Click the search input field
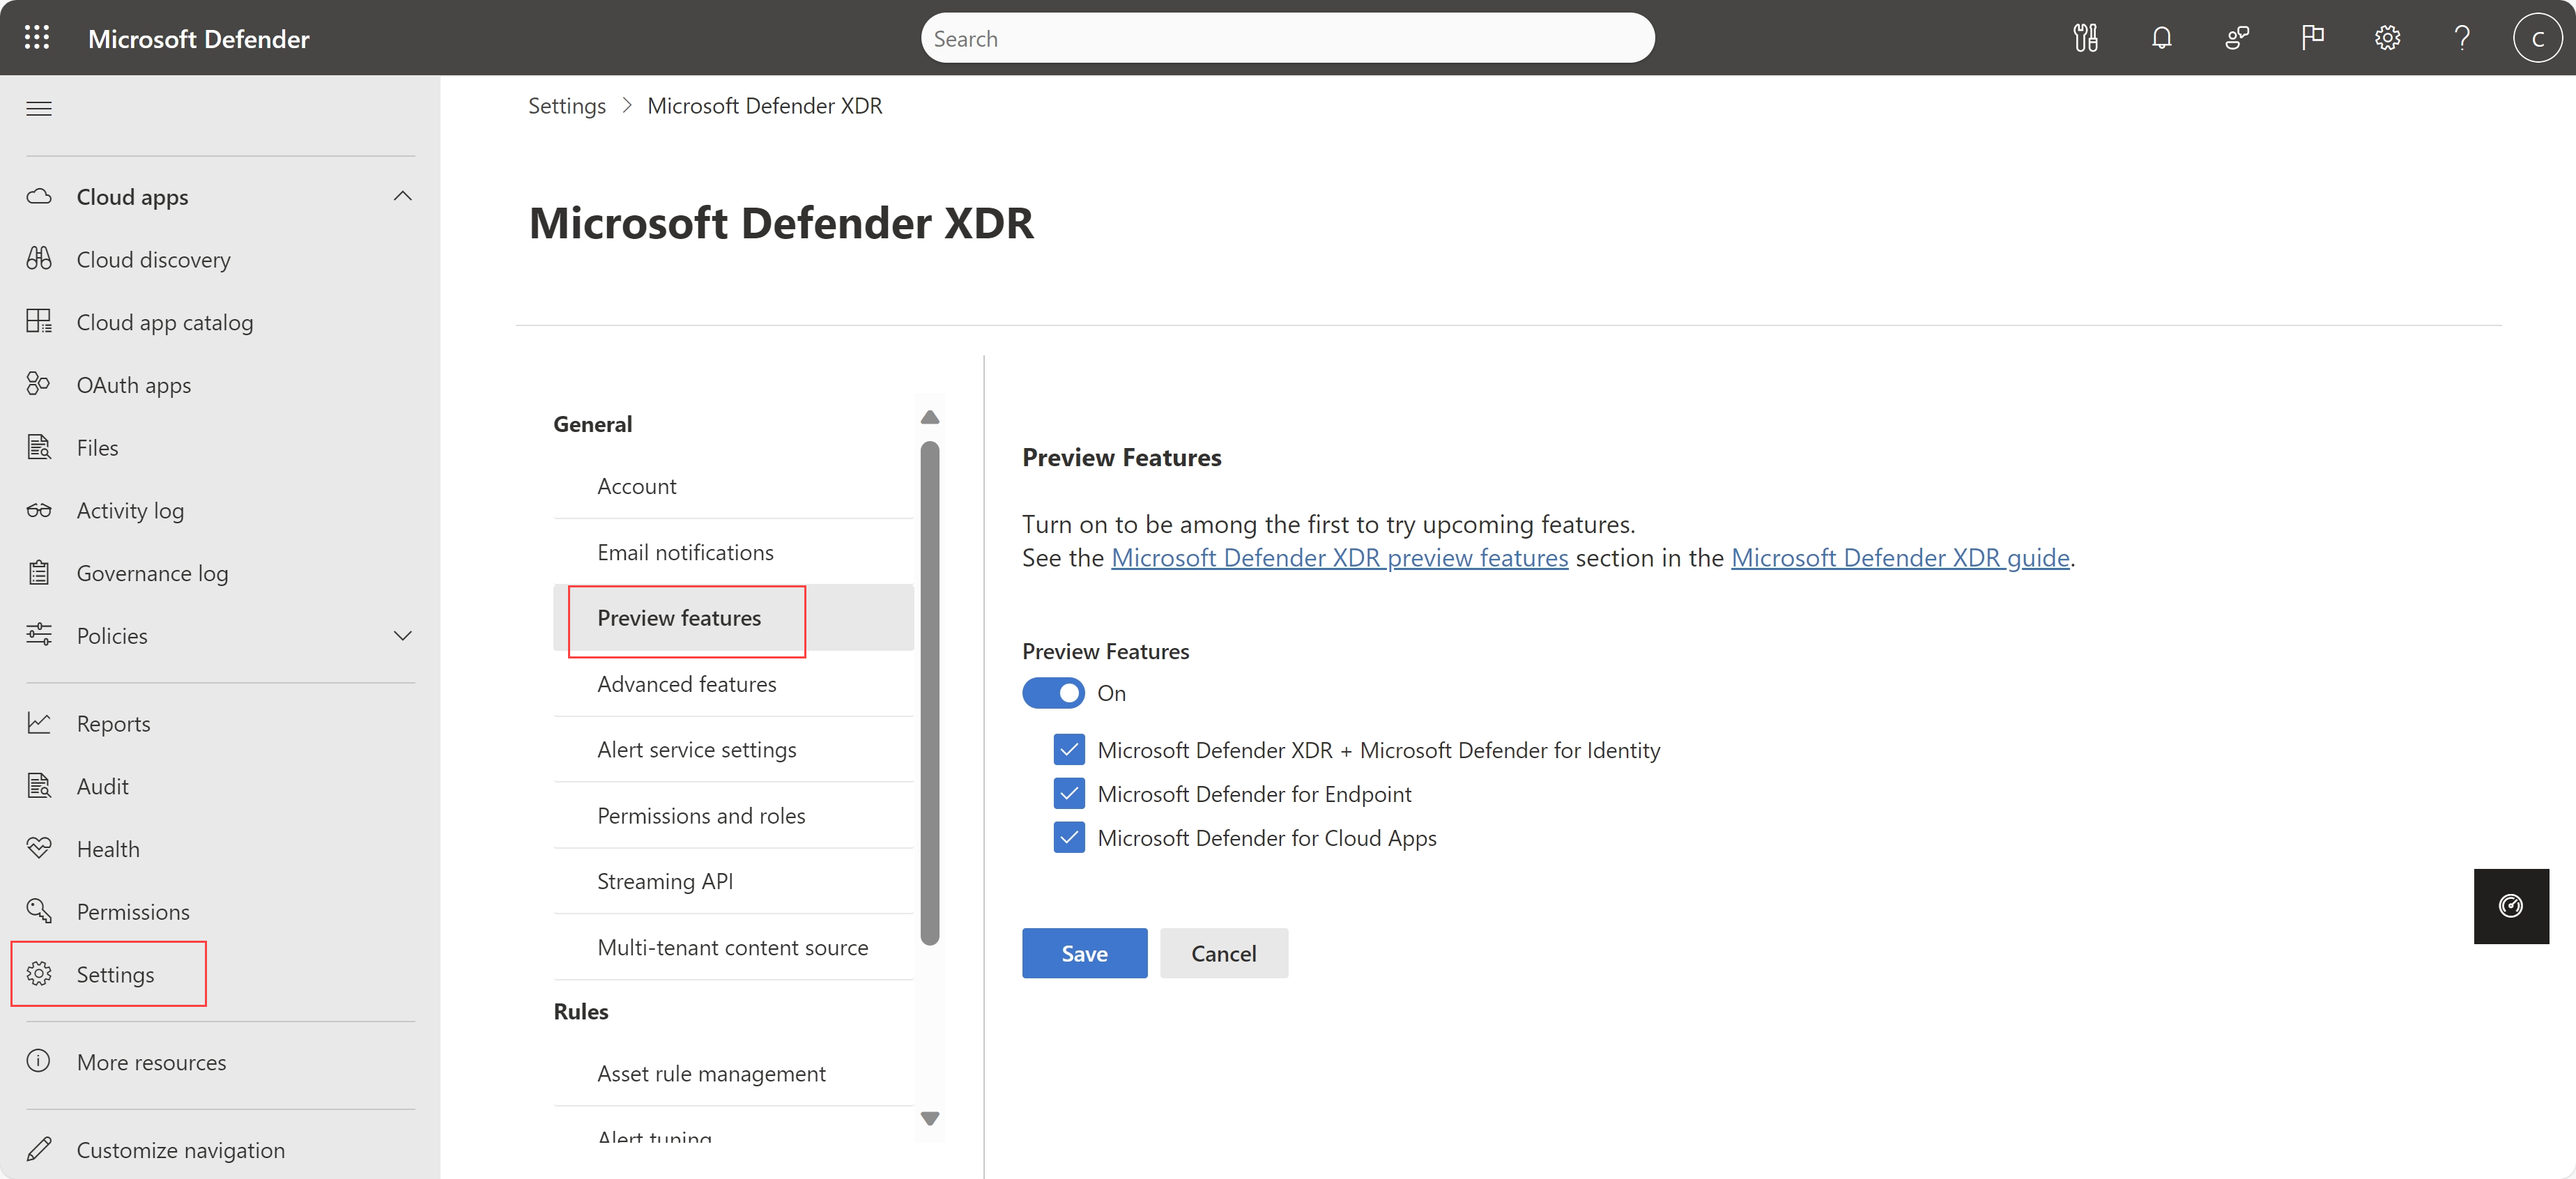Screen dimensions: 2576x1179 click(x=1289, y=36)
